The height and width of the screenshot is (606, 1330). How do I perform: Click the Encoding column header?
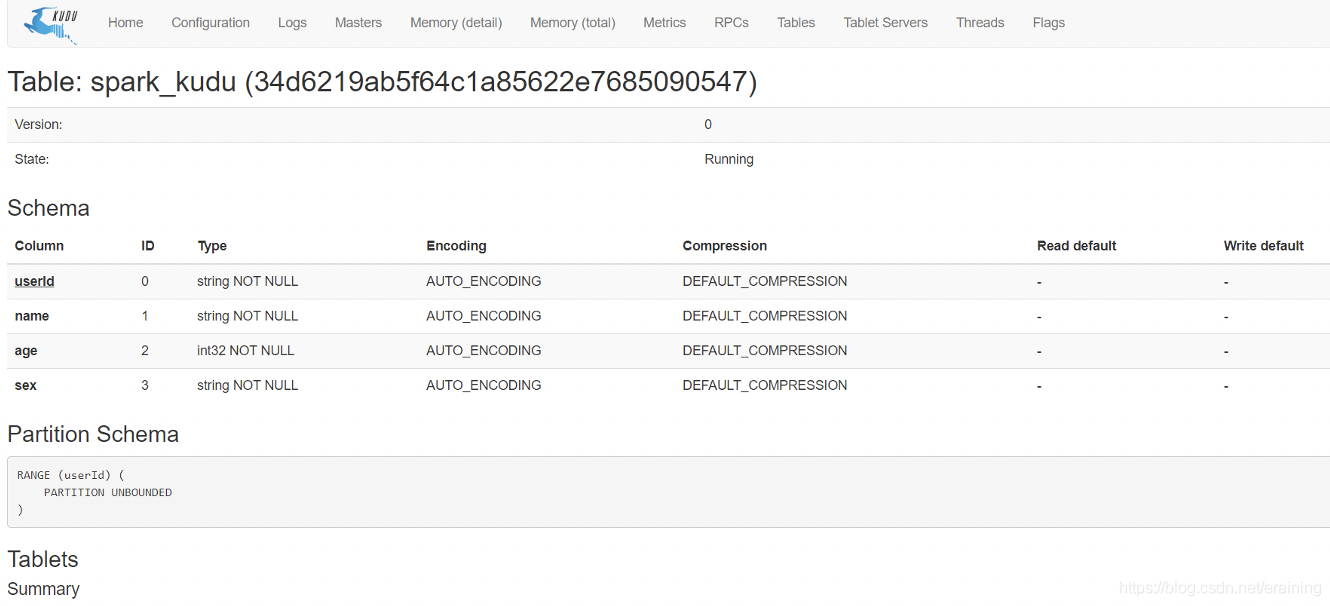456,245
